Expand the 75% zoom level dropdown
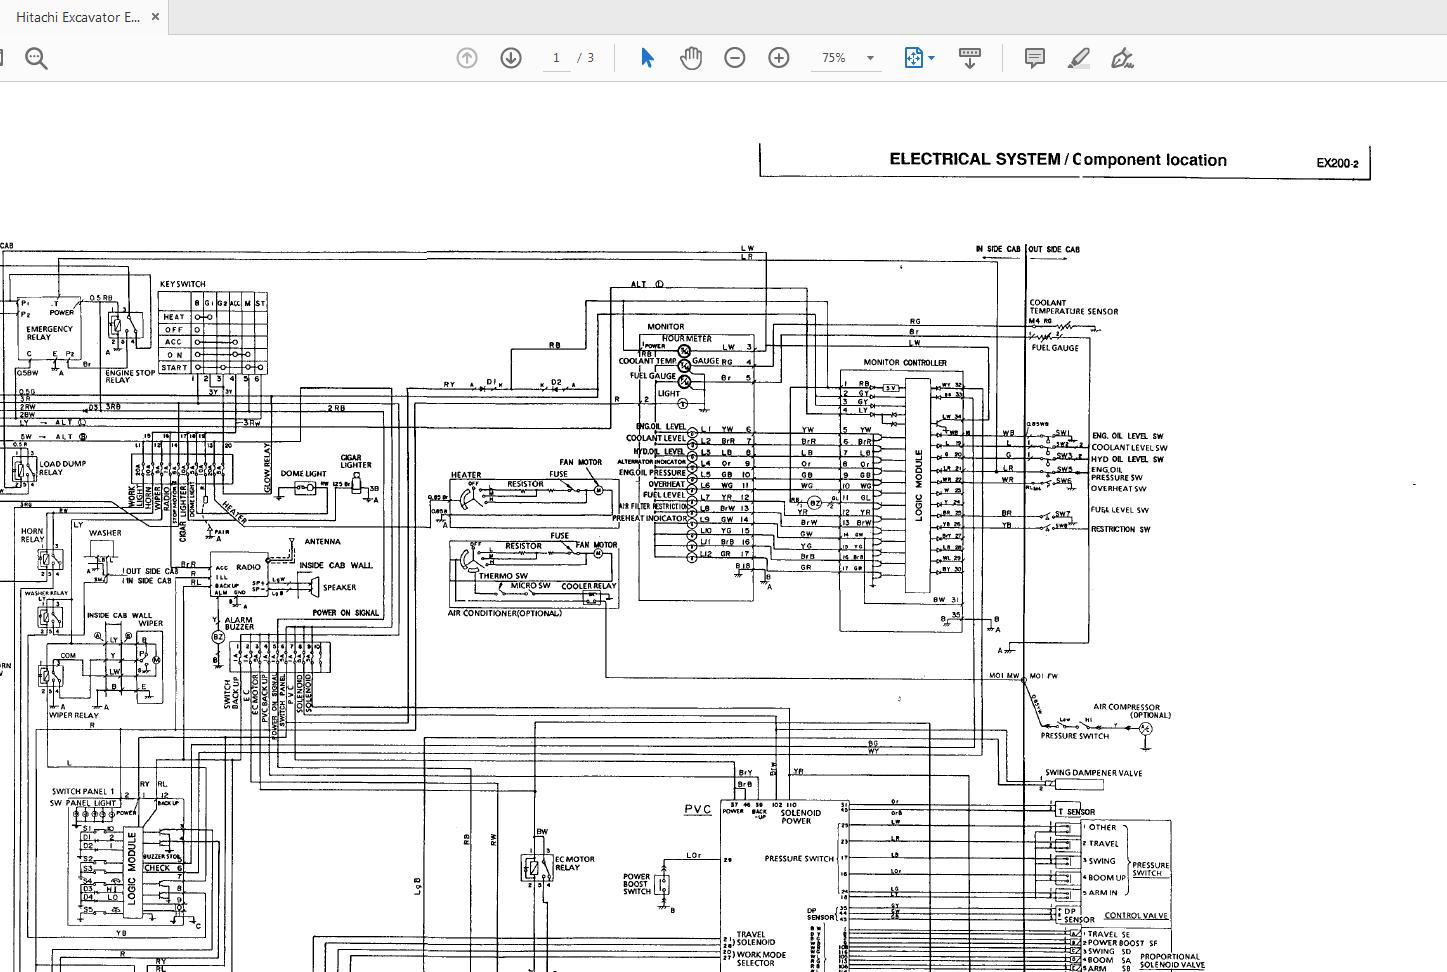The width and height of the screenshot is (1447, 972). [x=870, y=58]
